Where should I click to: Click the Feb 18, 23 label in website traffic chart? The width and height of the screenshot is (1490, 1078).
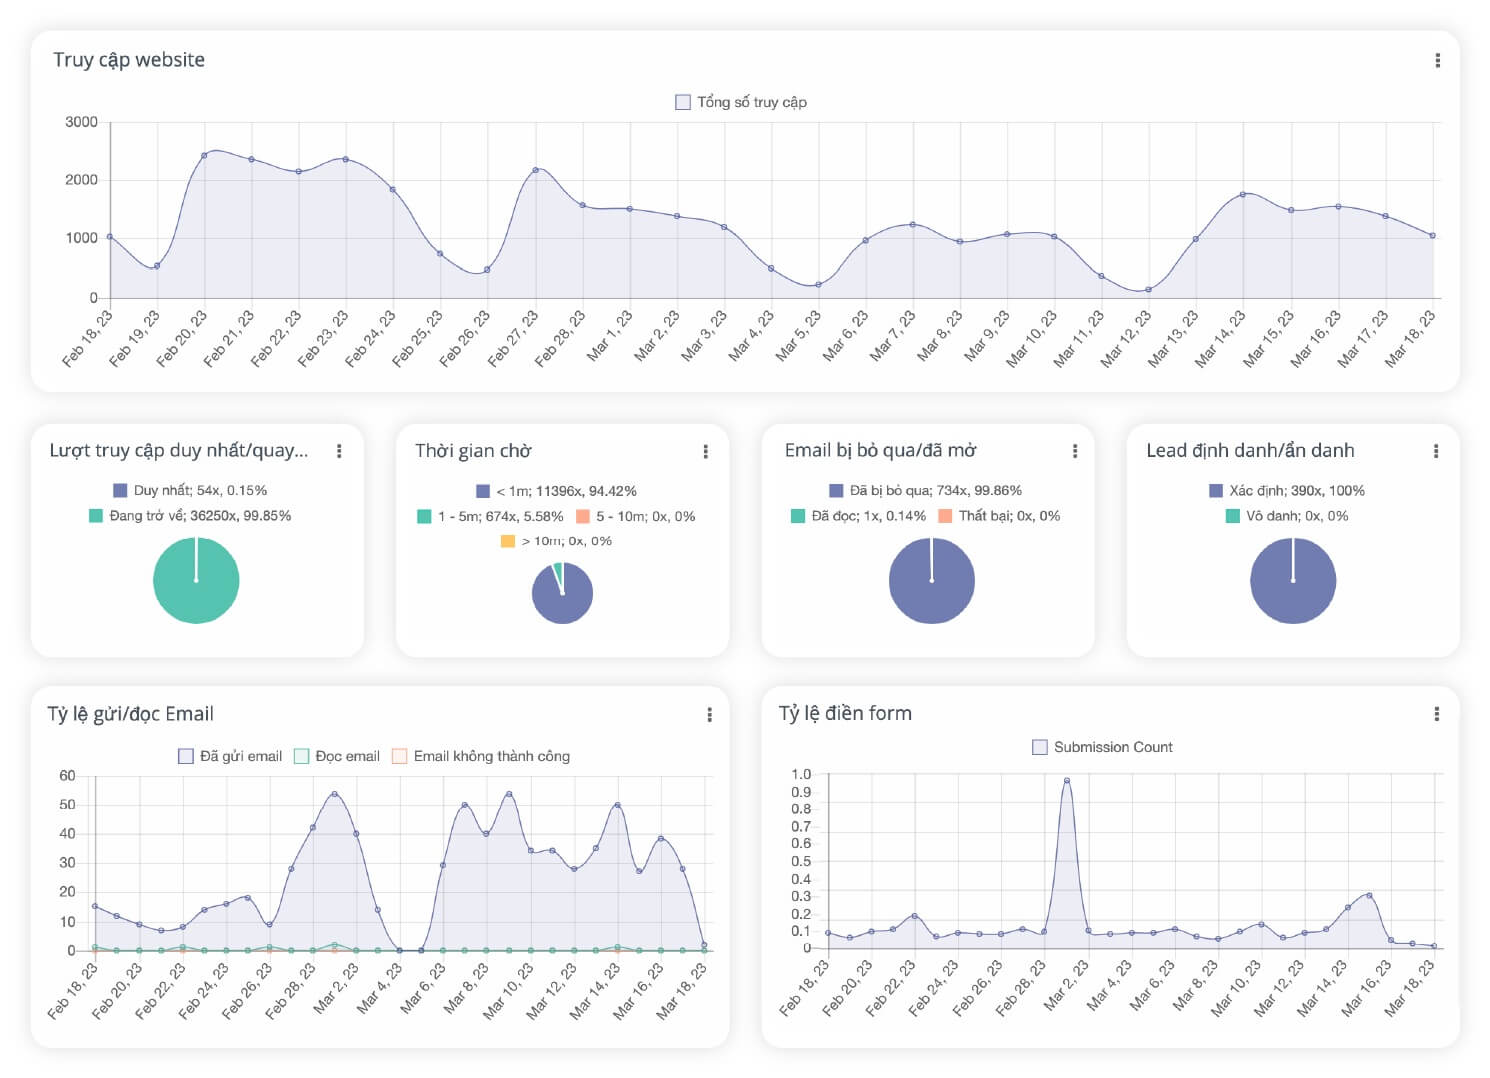(x=88, y=339)
